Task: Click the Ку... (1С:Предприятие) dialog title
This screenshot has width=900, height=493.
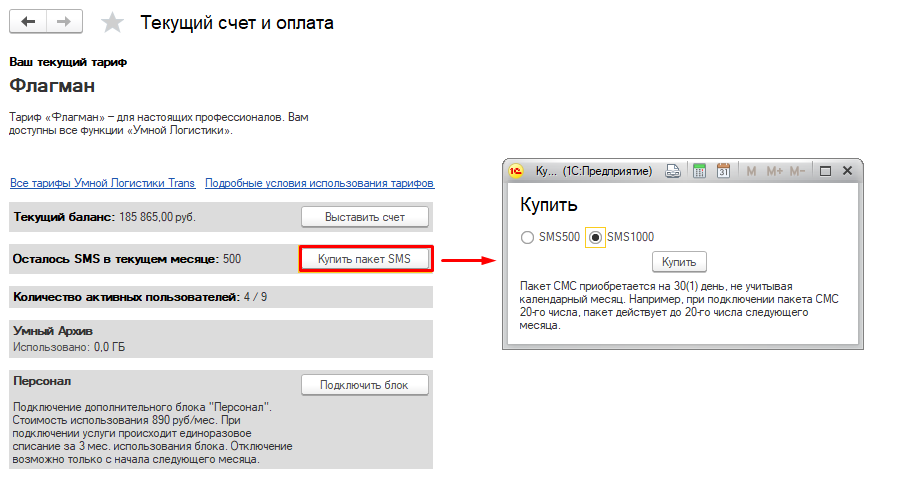Action: 593,171
